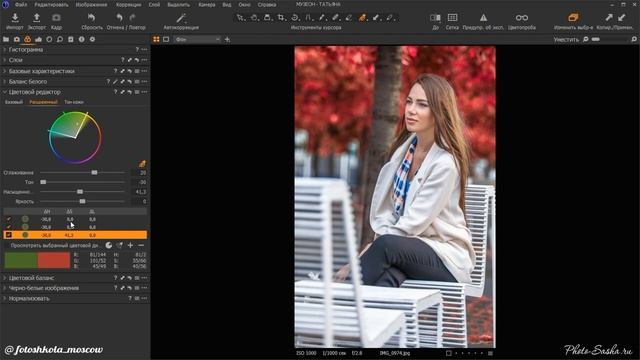640x360 pixels.
Task: Click the Сбросить (Reset) arrow icon
Action: tap(91, 18)
